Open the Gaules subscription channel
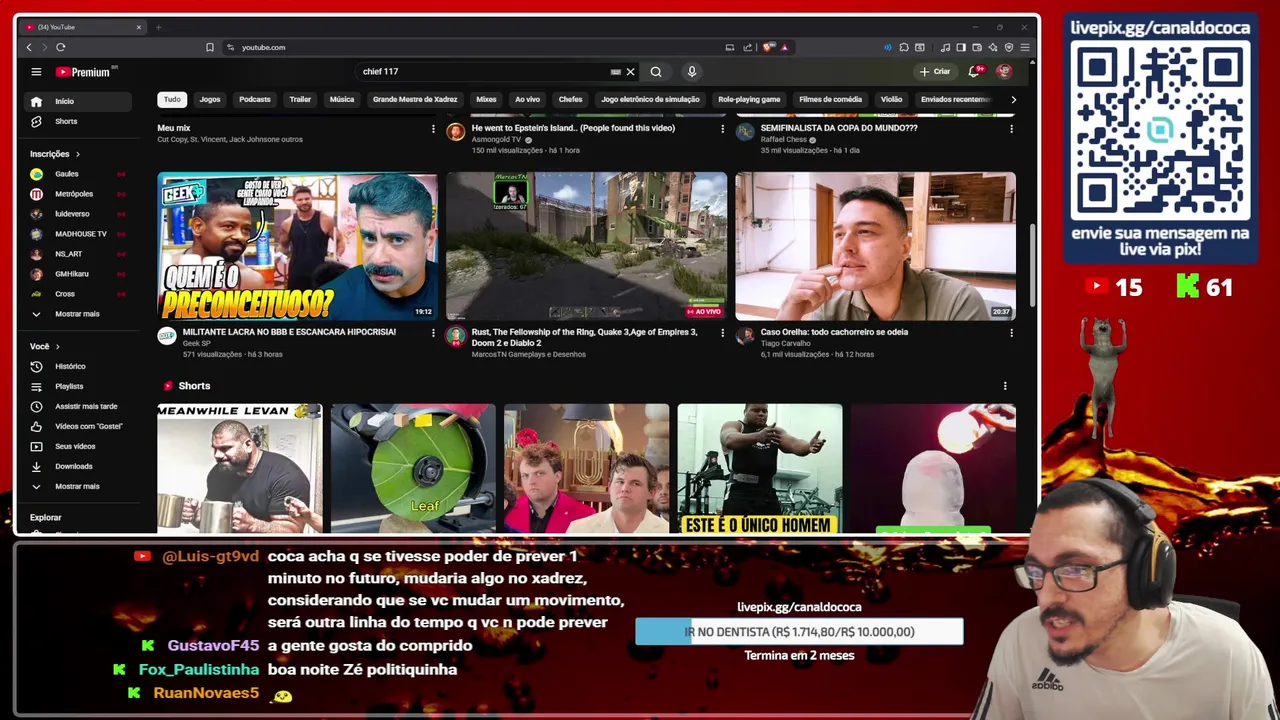Viewport: 1280px width, 720px height. 78,174
